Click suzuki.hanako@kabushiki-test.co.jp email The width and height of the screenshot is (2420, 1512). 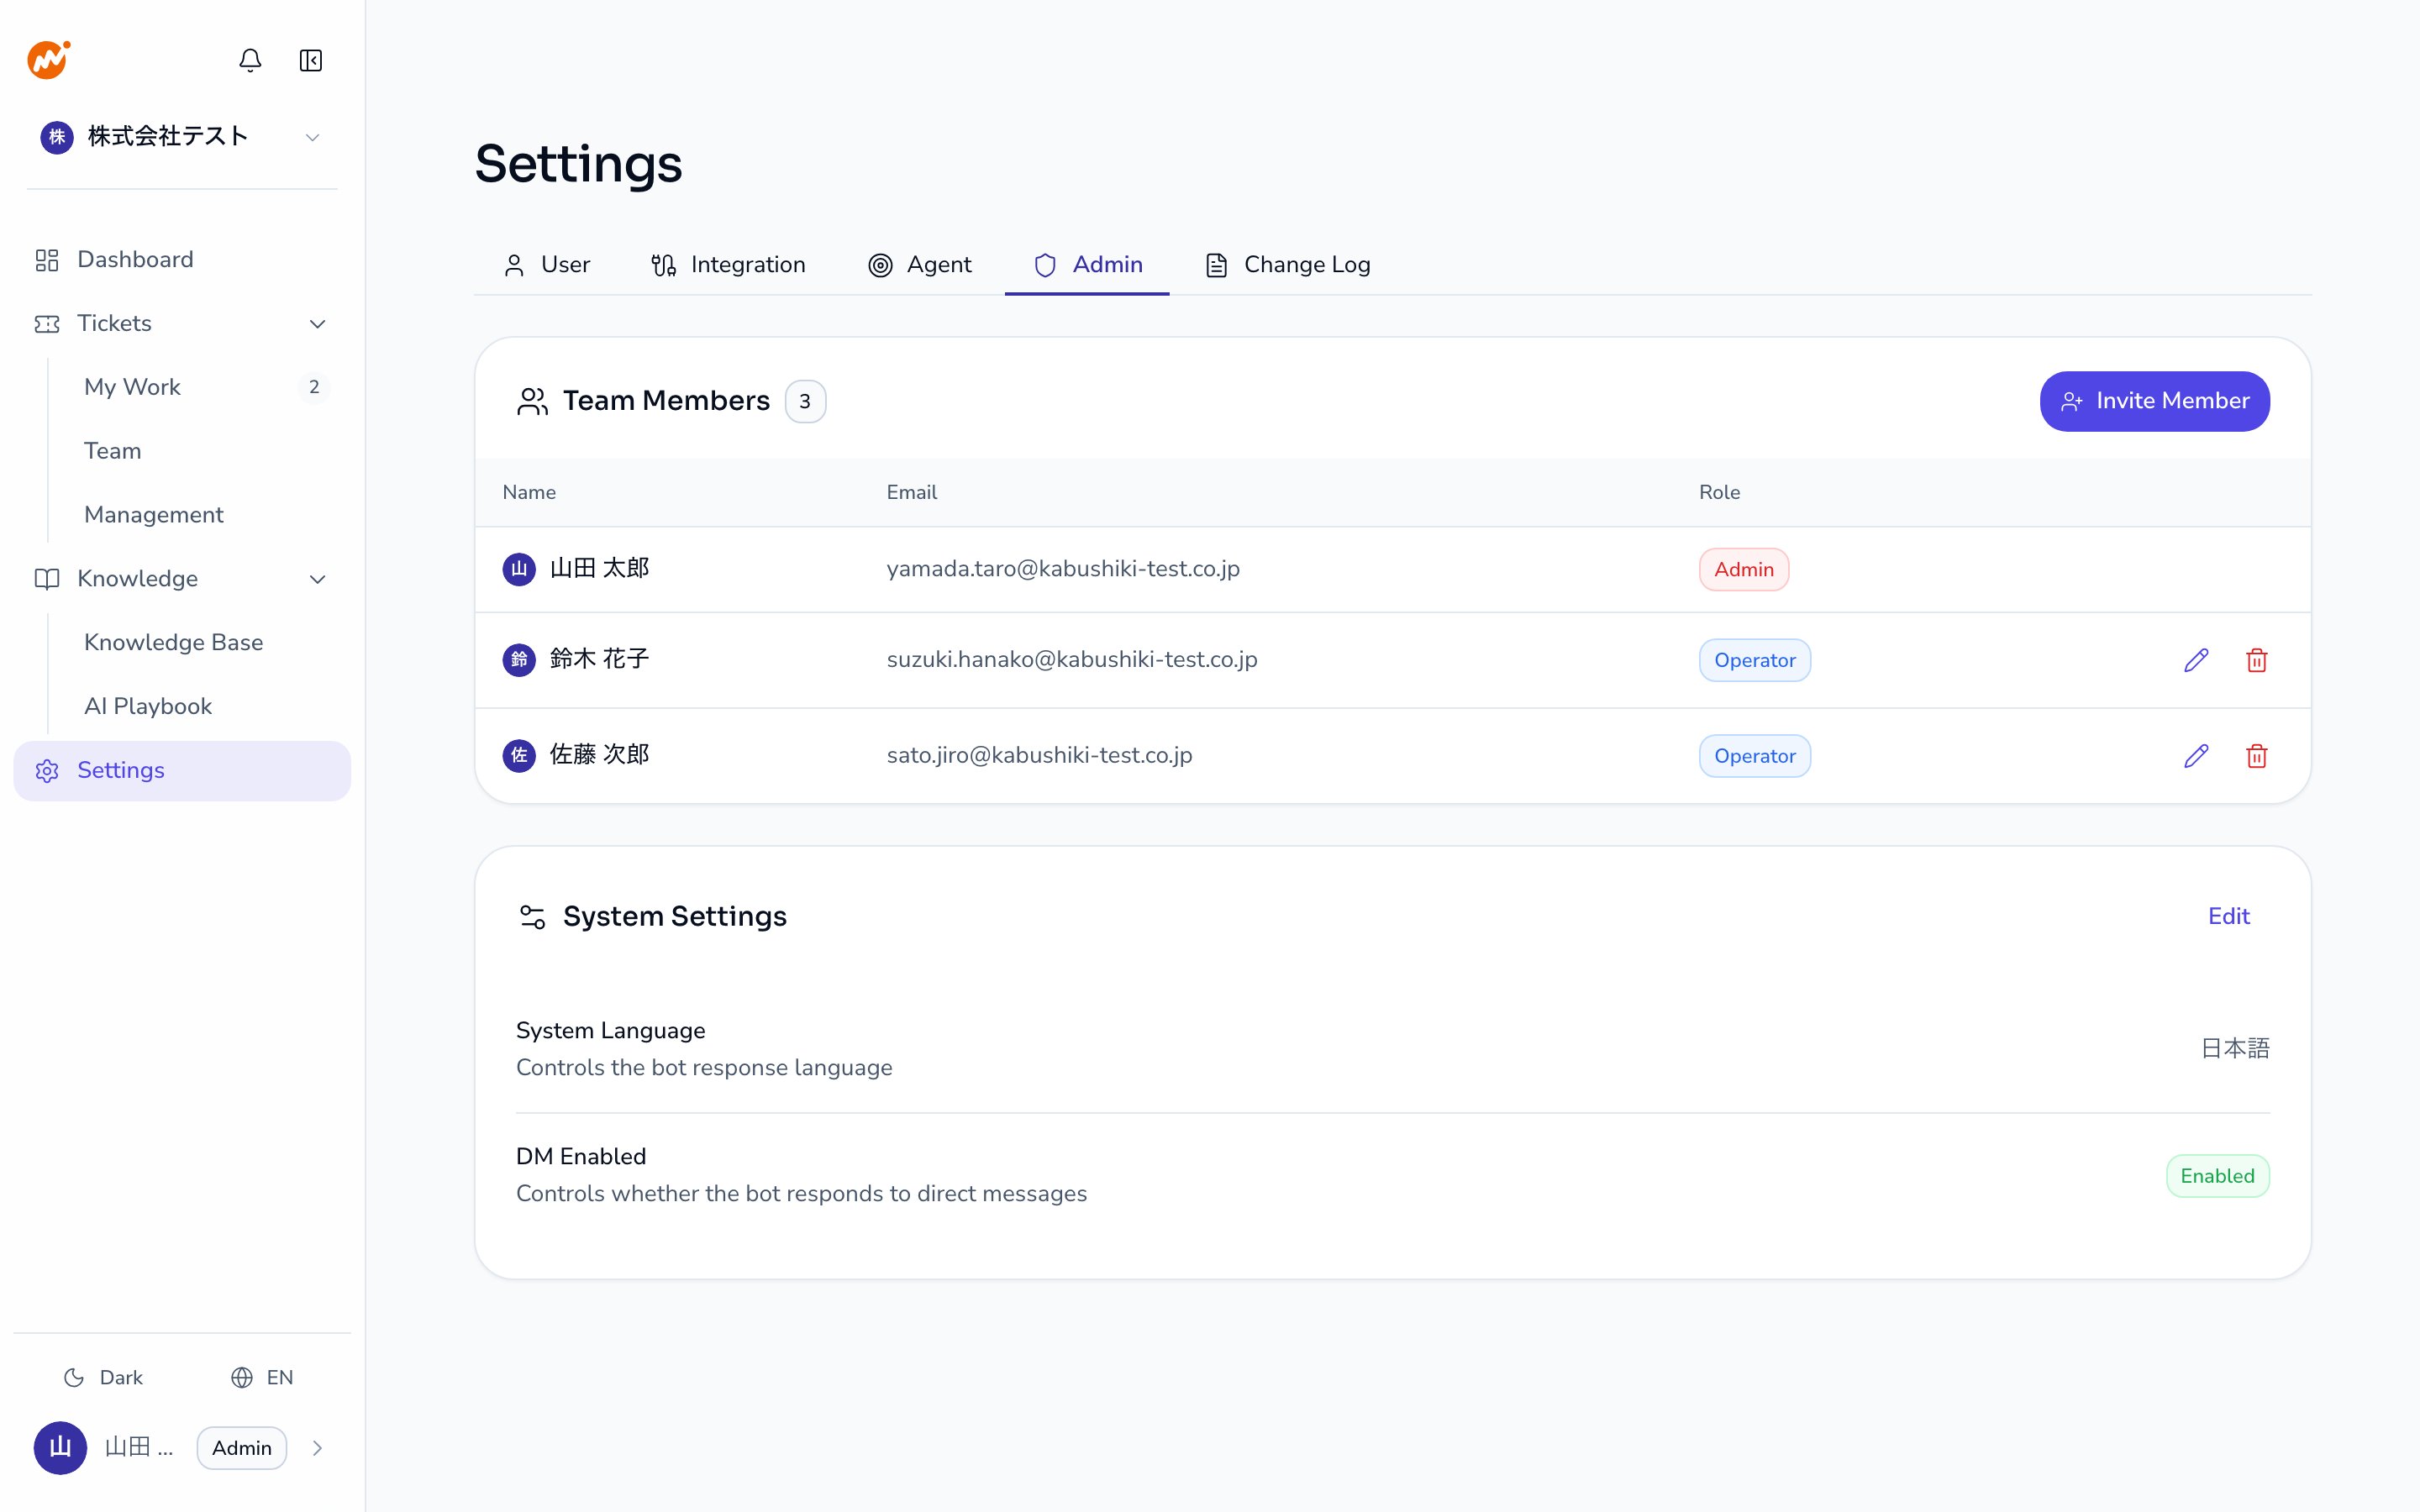pyautogui.click(x=1072, y=660)
